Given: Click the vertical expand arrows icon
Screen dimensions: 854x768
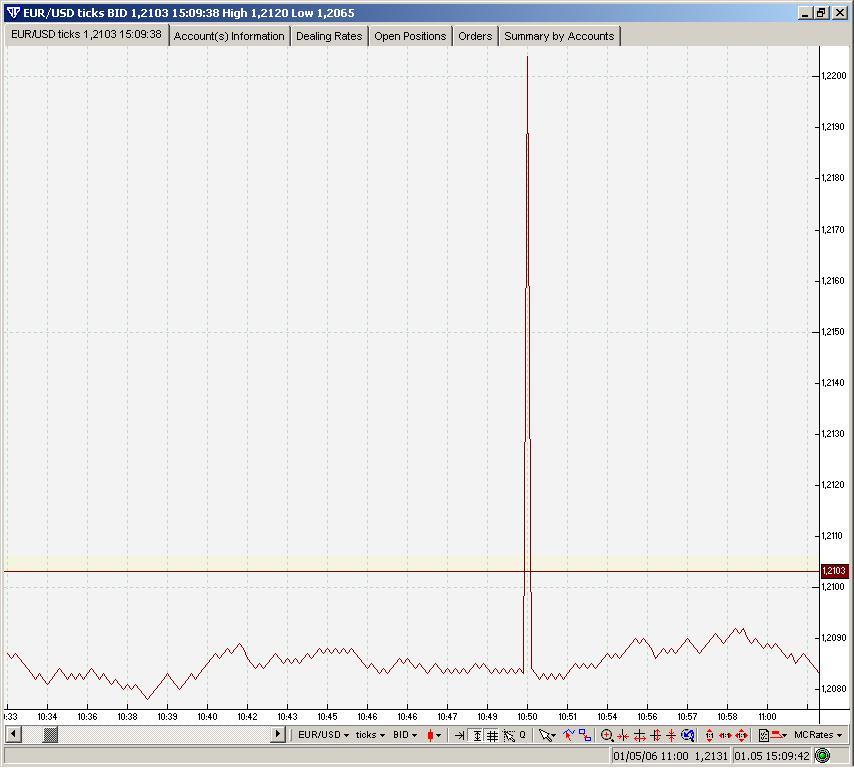Looking at the screenshot, I should tap(656, 735).
